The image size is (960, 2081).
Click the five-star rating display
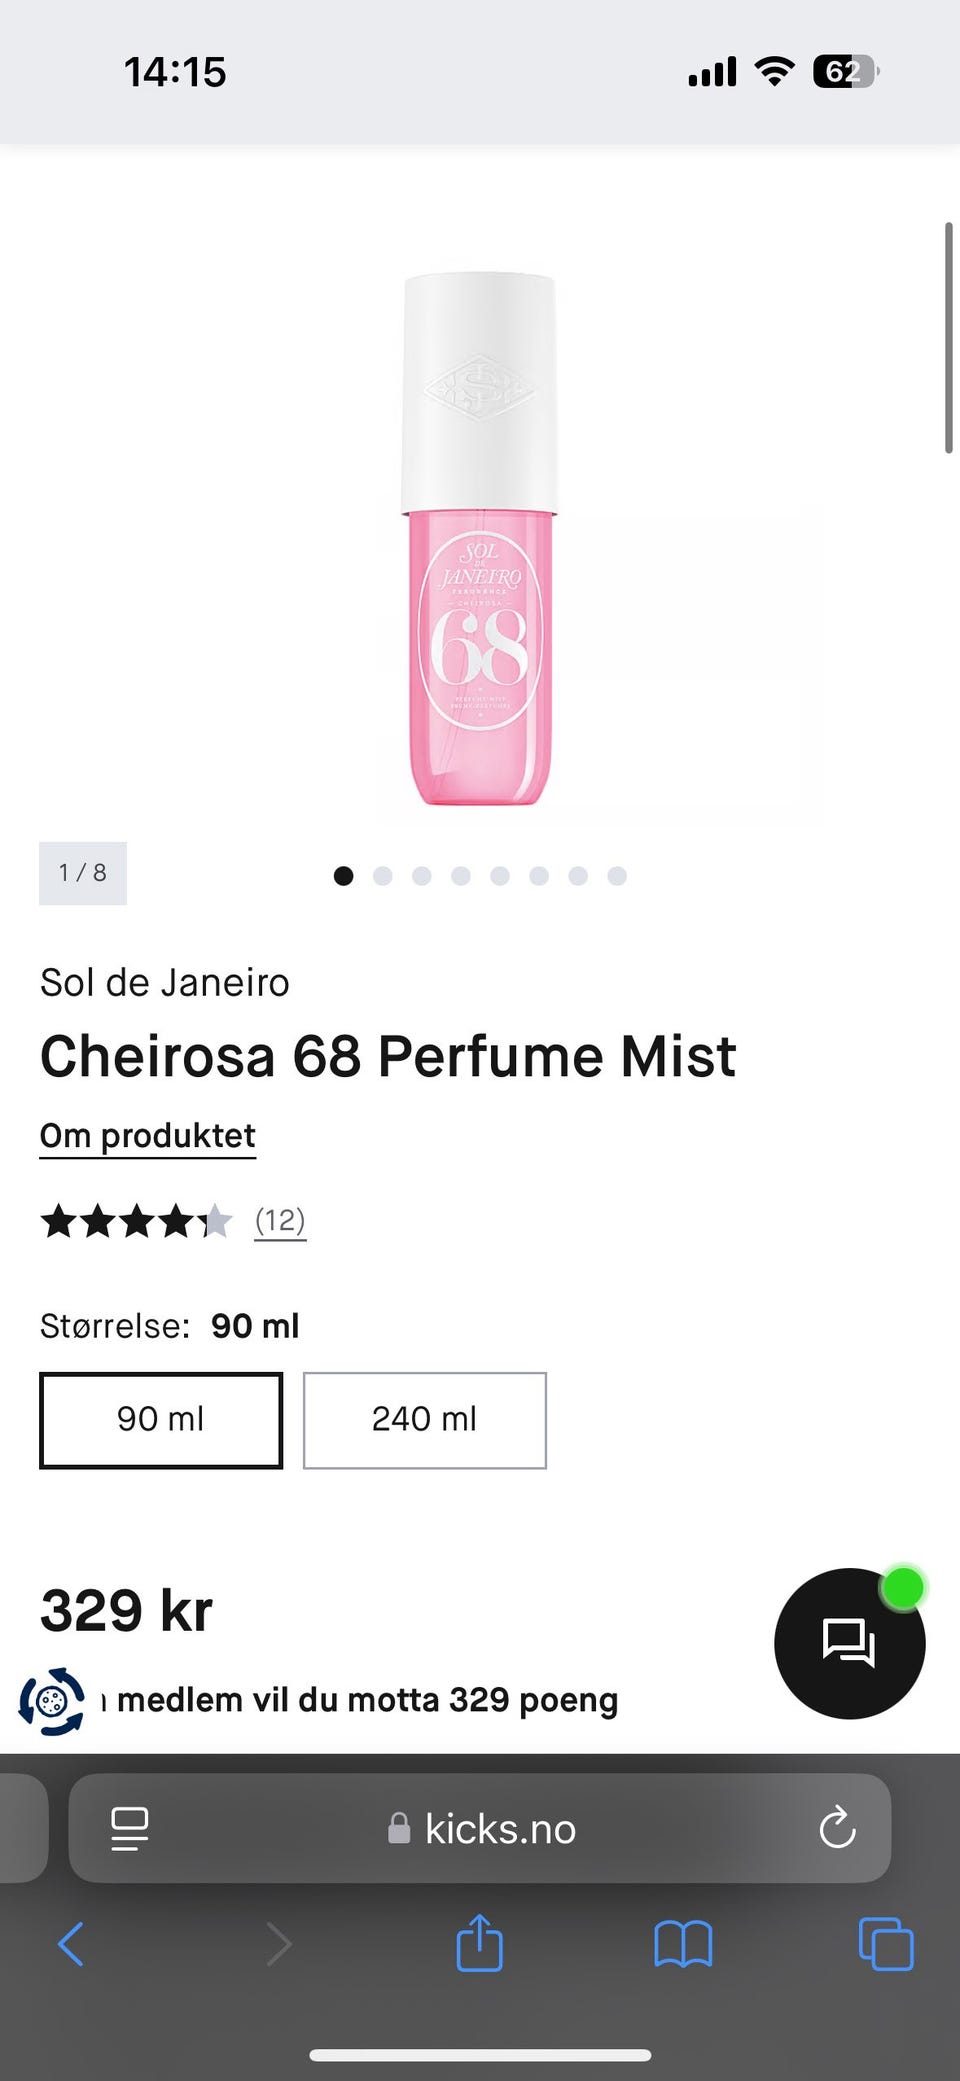point(136,1221)
